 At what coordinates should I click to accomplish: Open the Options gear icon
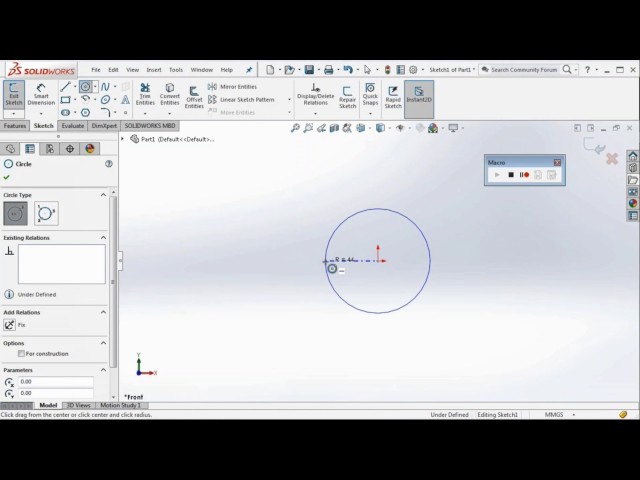[413, 70]
